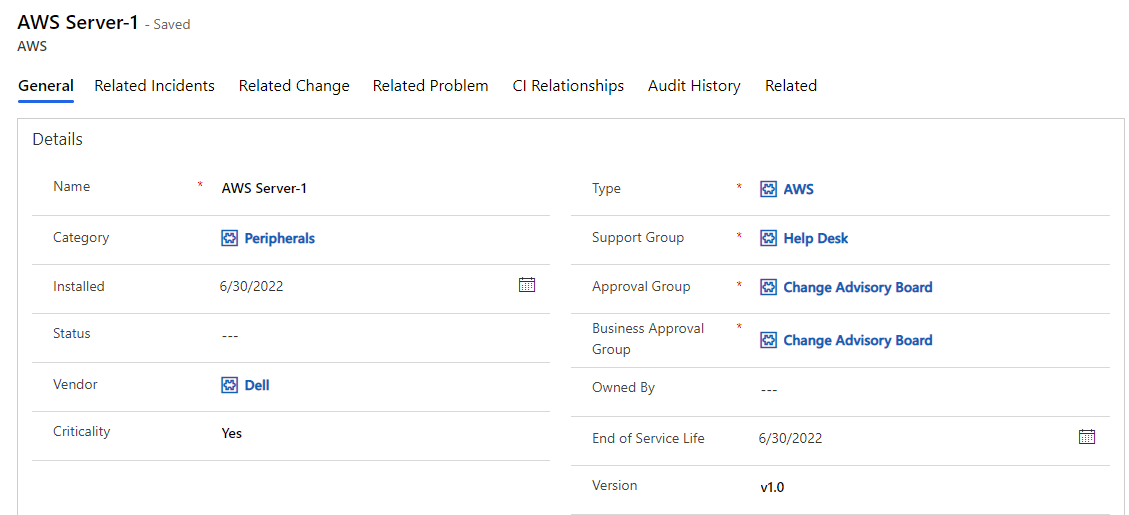The width and height of the screenshot is (1129, 515).
Task: Click the Installed date calendar icon
Action: tap(527, 285)
